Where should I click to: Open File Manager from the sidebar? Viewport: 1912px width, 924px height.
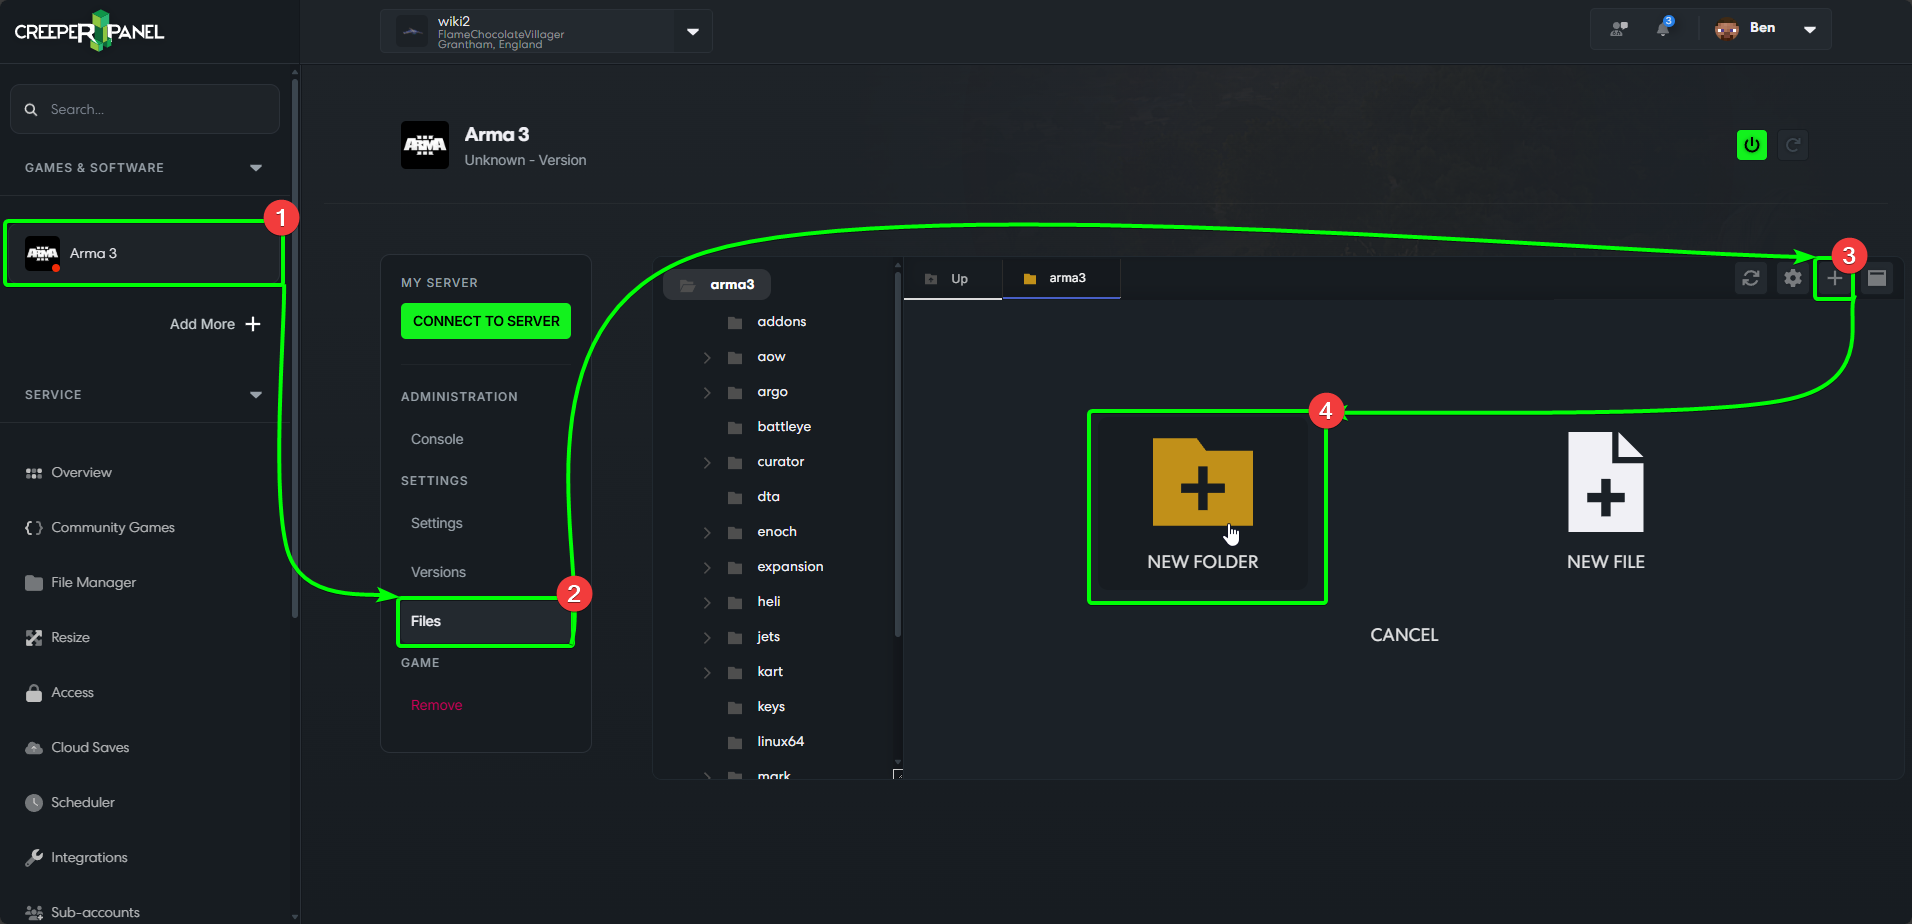[93, 582]
